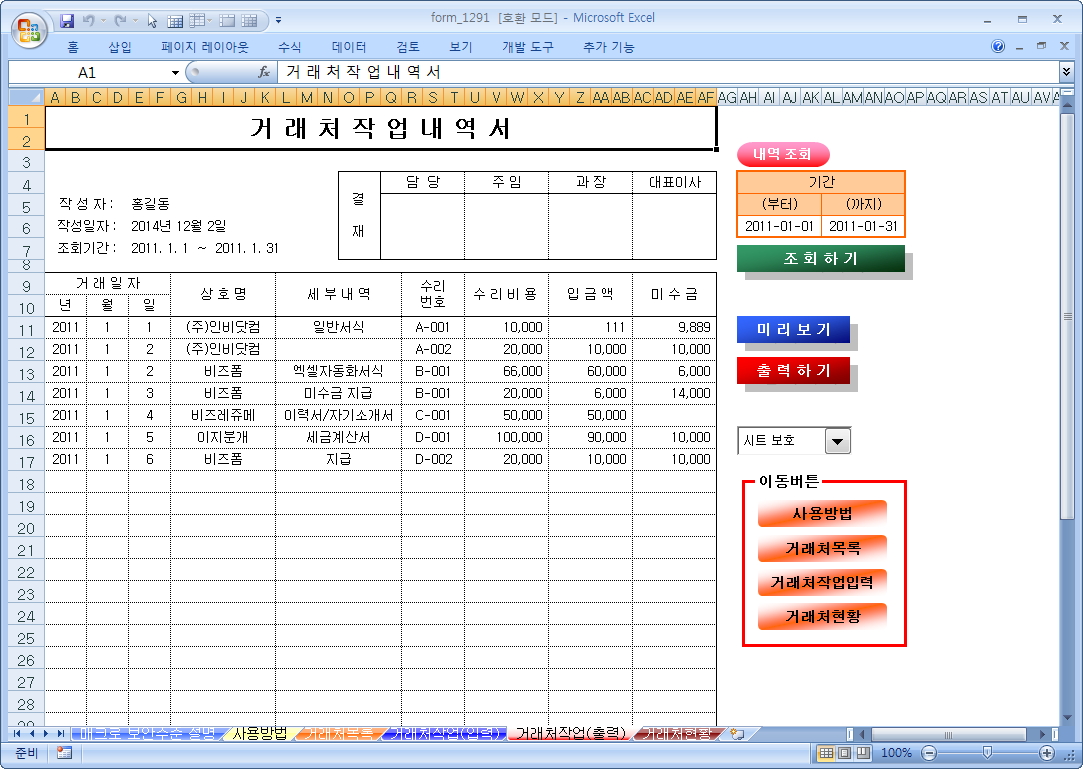Image resolution: width=1083 pixels, height=769 pixels.
Task: Save the workbook from quick access toolbar
Action: tap(67, 20)
